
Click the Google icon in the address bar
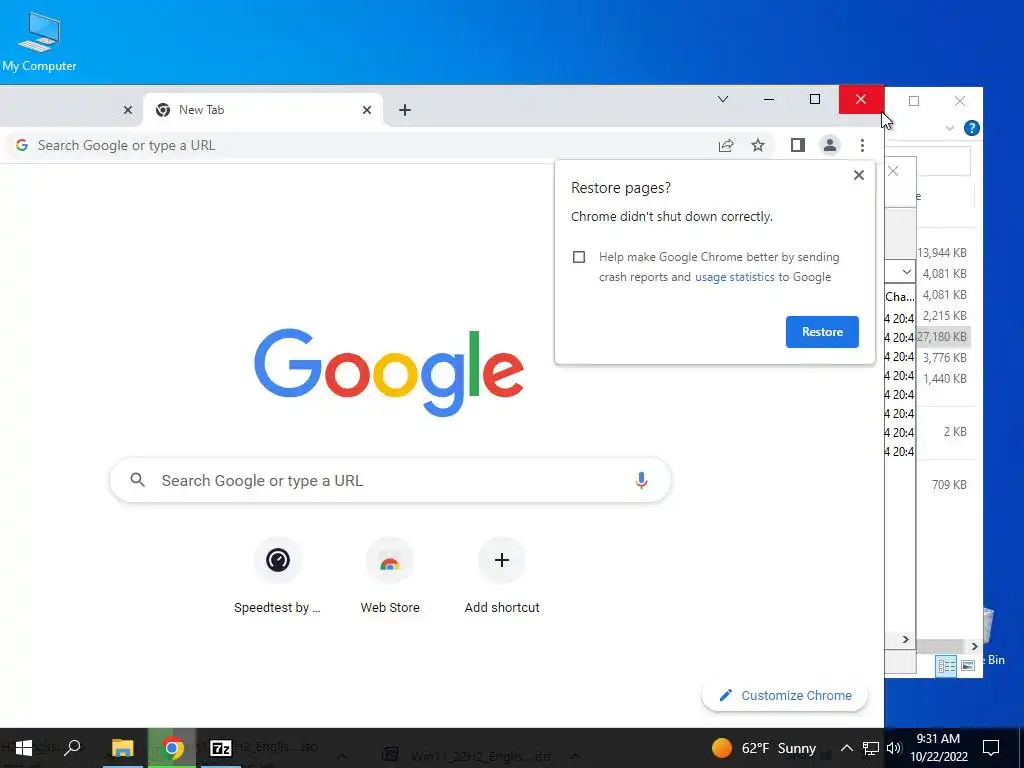(22, 145)
